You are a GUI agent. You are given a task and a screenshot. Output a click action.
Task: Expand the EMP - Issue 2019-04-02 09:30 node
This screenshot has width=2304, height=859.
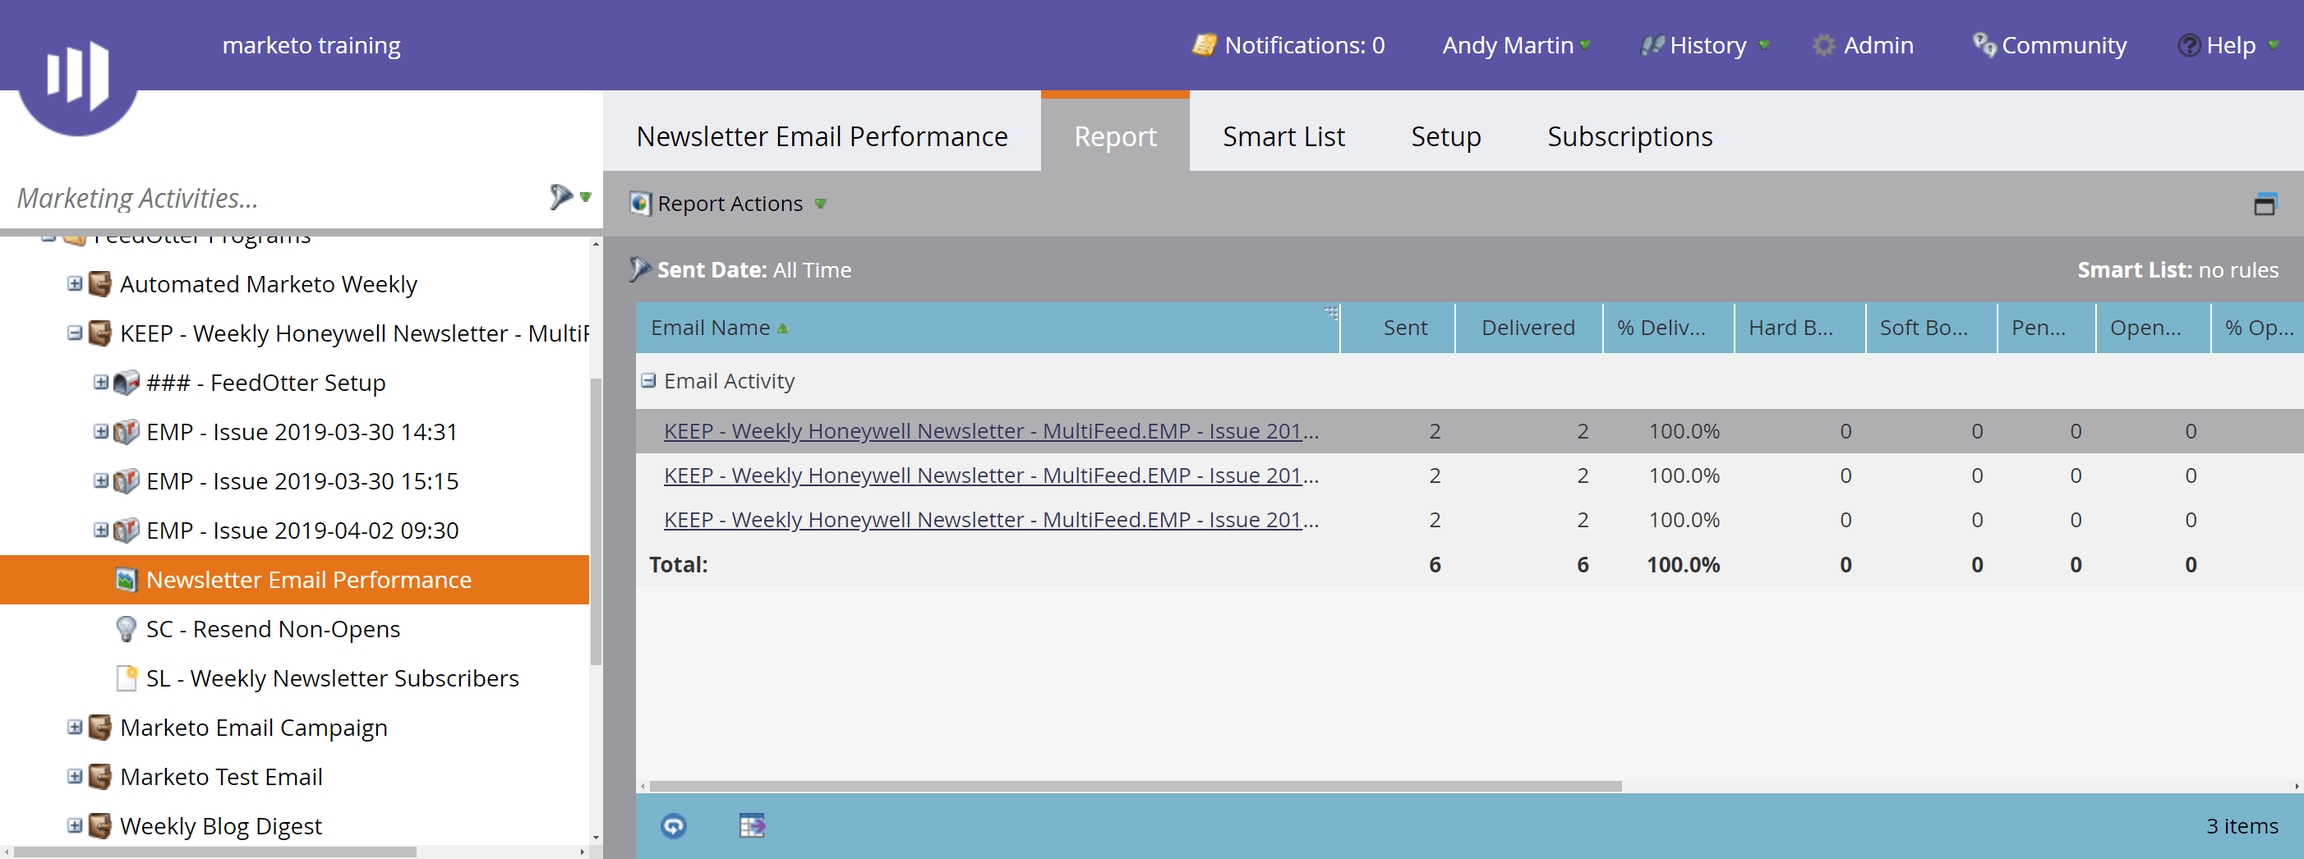(x=101, y=530)
